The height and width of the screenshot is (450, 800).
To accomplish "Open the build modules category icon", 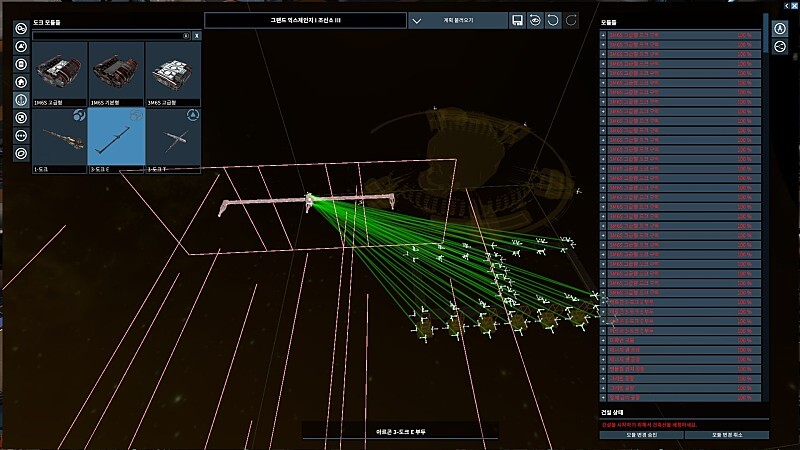I will (x=21, y=46).
